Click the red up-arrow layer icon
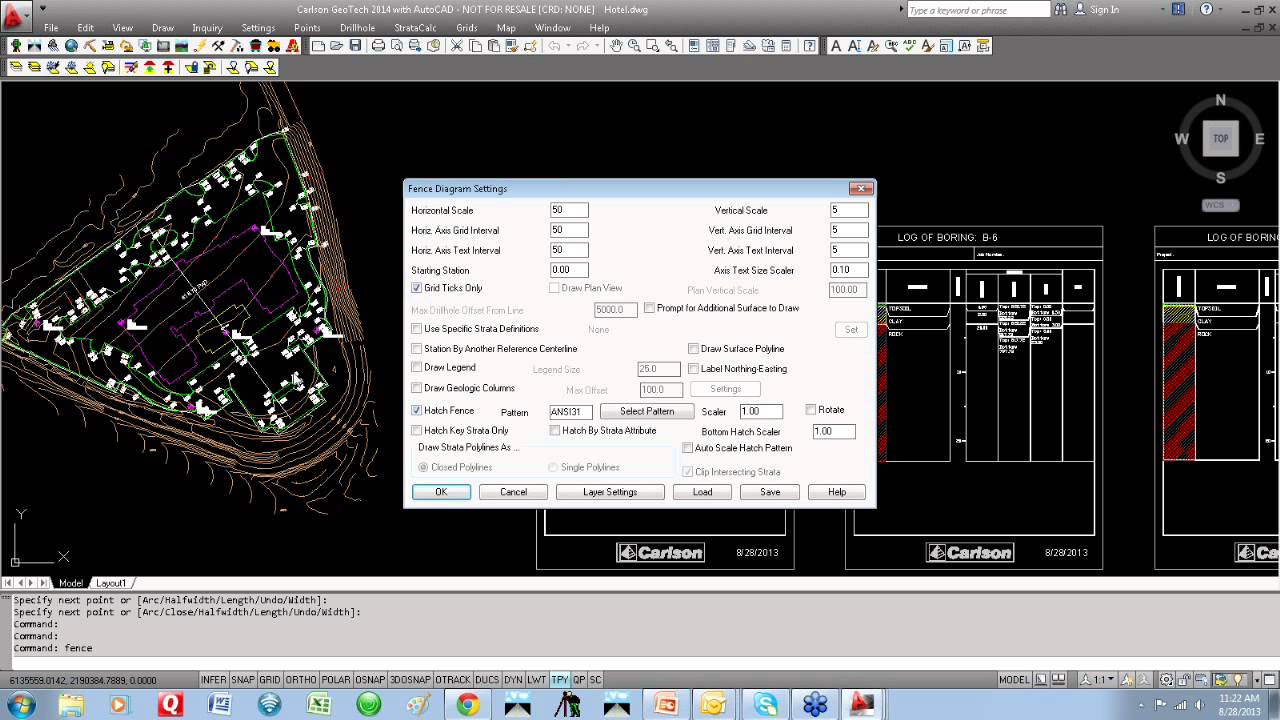Viewport: 1280px width, 720px height. point(148,67)
